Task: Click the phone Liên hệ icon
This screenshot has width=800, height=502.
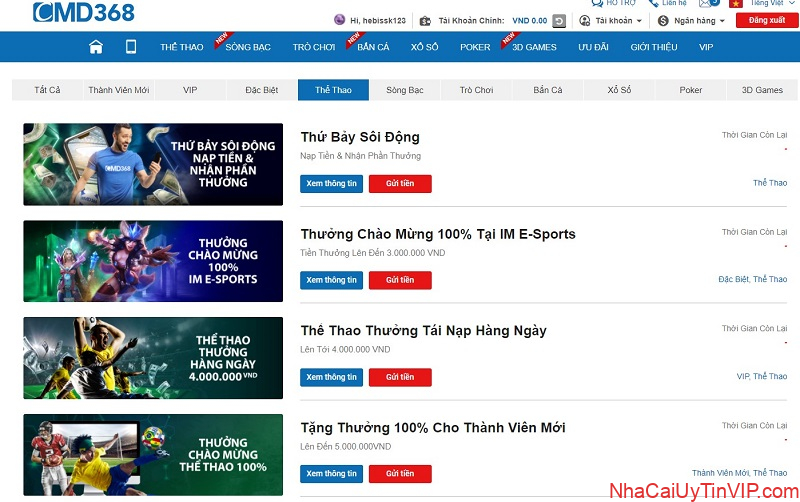Action: [654, 3]
